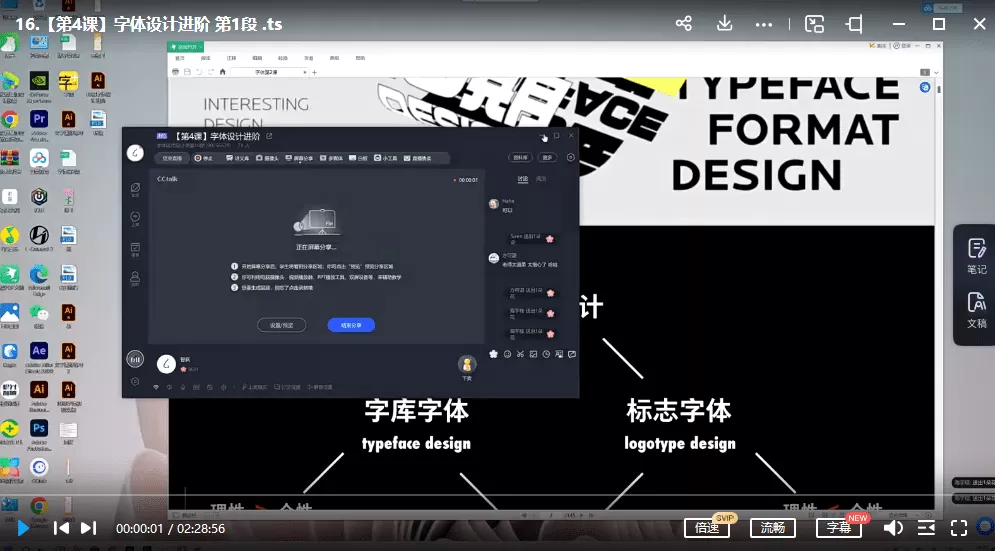995x551 pixels.
Task: Open the 笔记 notes panel
Action: [x=976, y=256]
